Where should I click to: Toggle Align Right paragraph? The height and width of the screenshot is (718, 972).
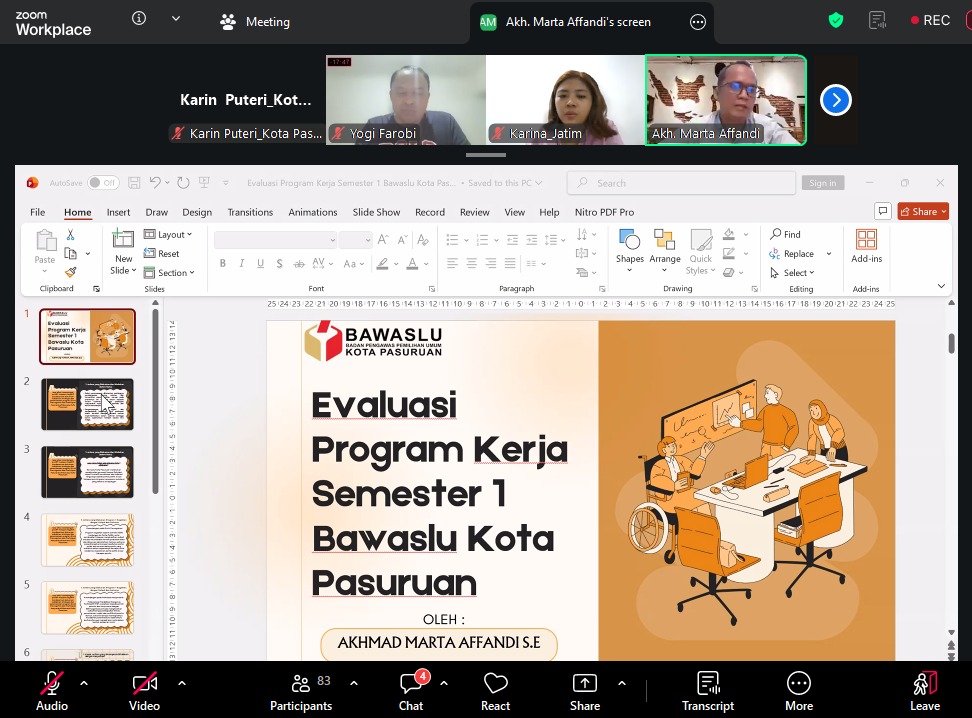click(490, 264)
